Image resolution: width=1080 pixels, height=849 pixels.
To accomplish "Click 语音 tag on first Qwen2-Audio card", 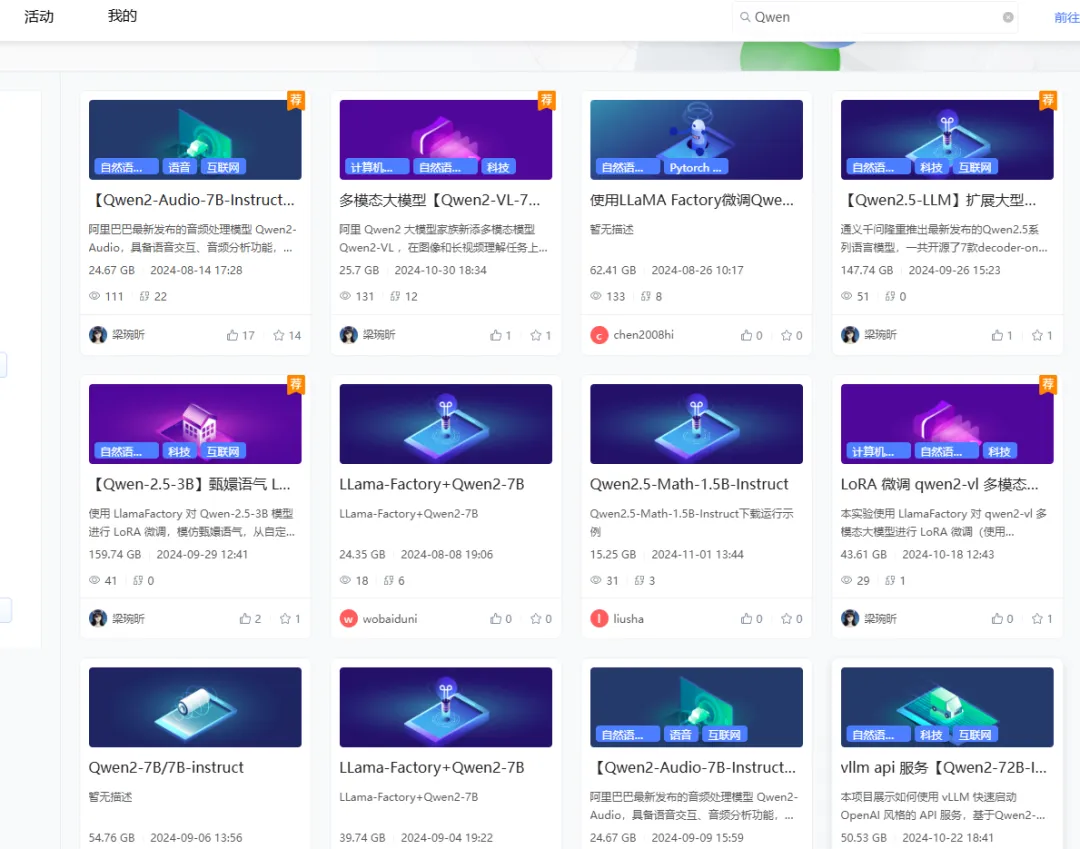I will point(179,167).
